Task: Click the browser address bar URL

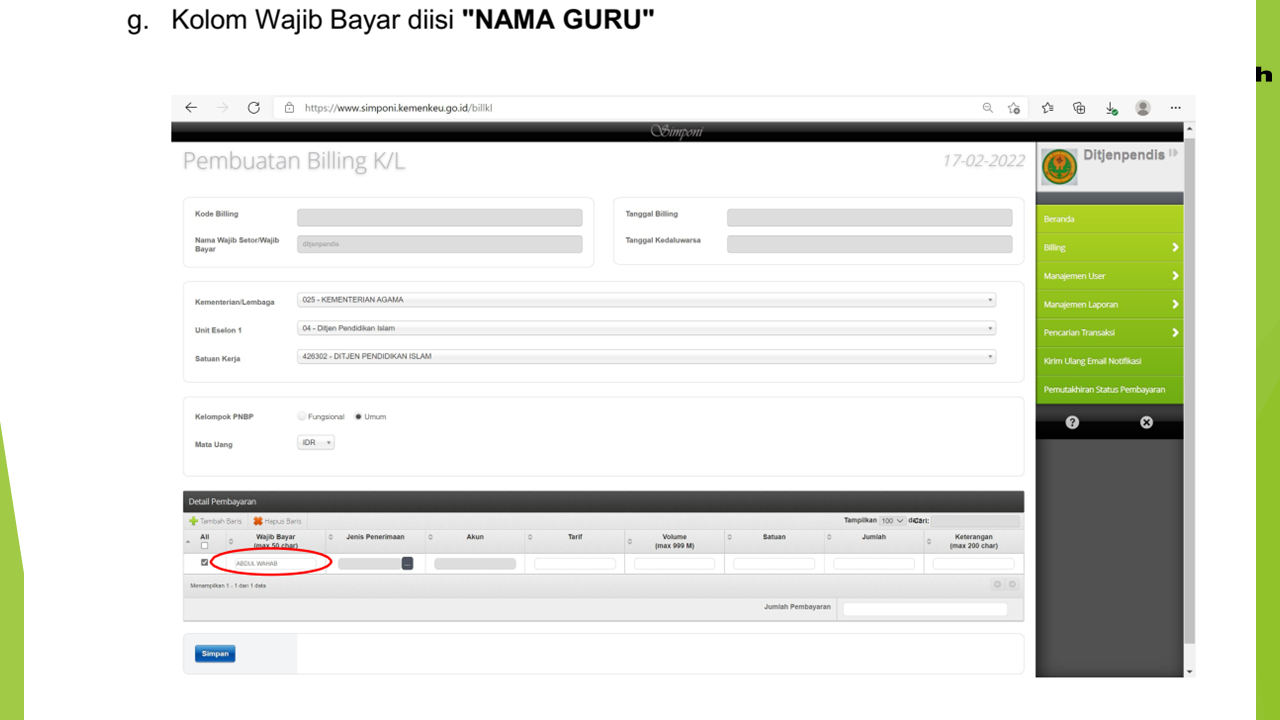Action: (398, 108)
